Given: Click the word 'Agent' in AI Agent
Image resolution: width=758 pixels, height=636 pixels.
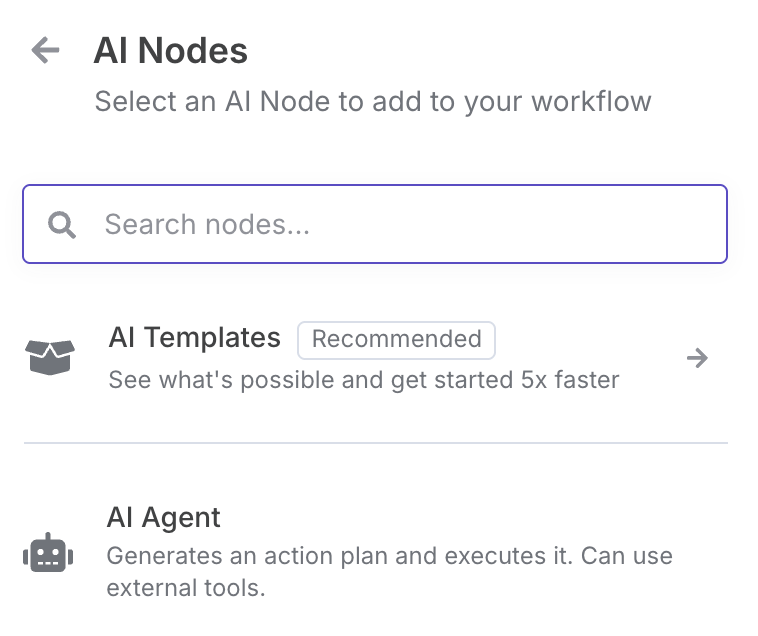Looking at the screenshot, I should [181, 518].
